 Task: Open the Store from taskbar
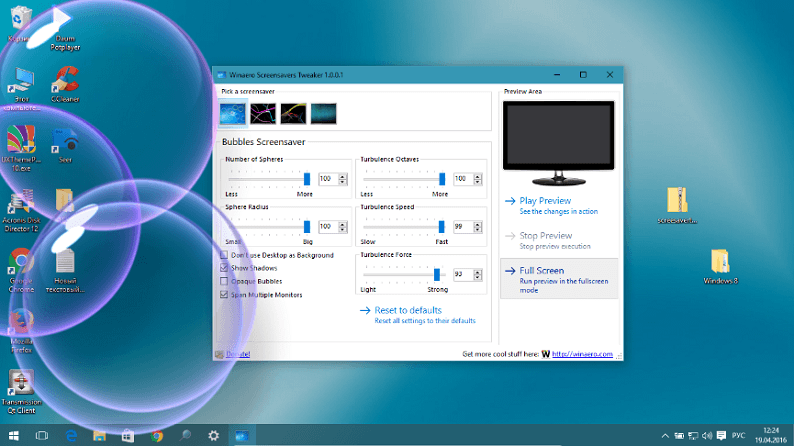point(128,435)
